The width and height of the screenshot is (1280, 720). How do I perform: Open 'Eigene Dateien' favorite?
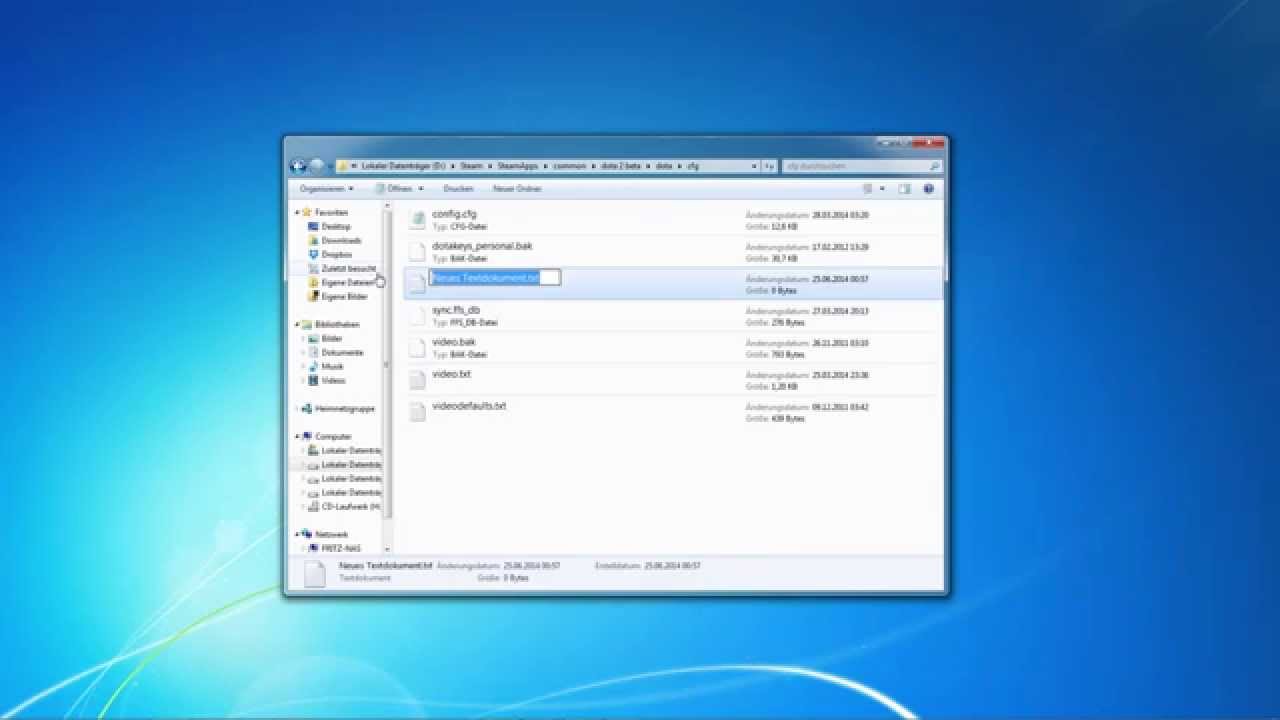click(x=348, y=283)
